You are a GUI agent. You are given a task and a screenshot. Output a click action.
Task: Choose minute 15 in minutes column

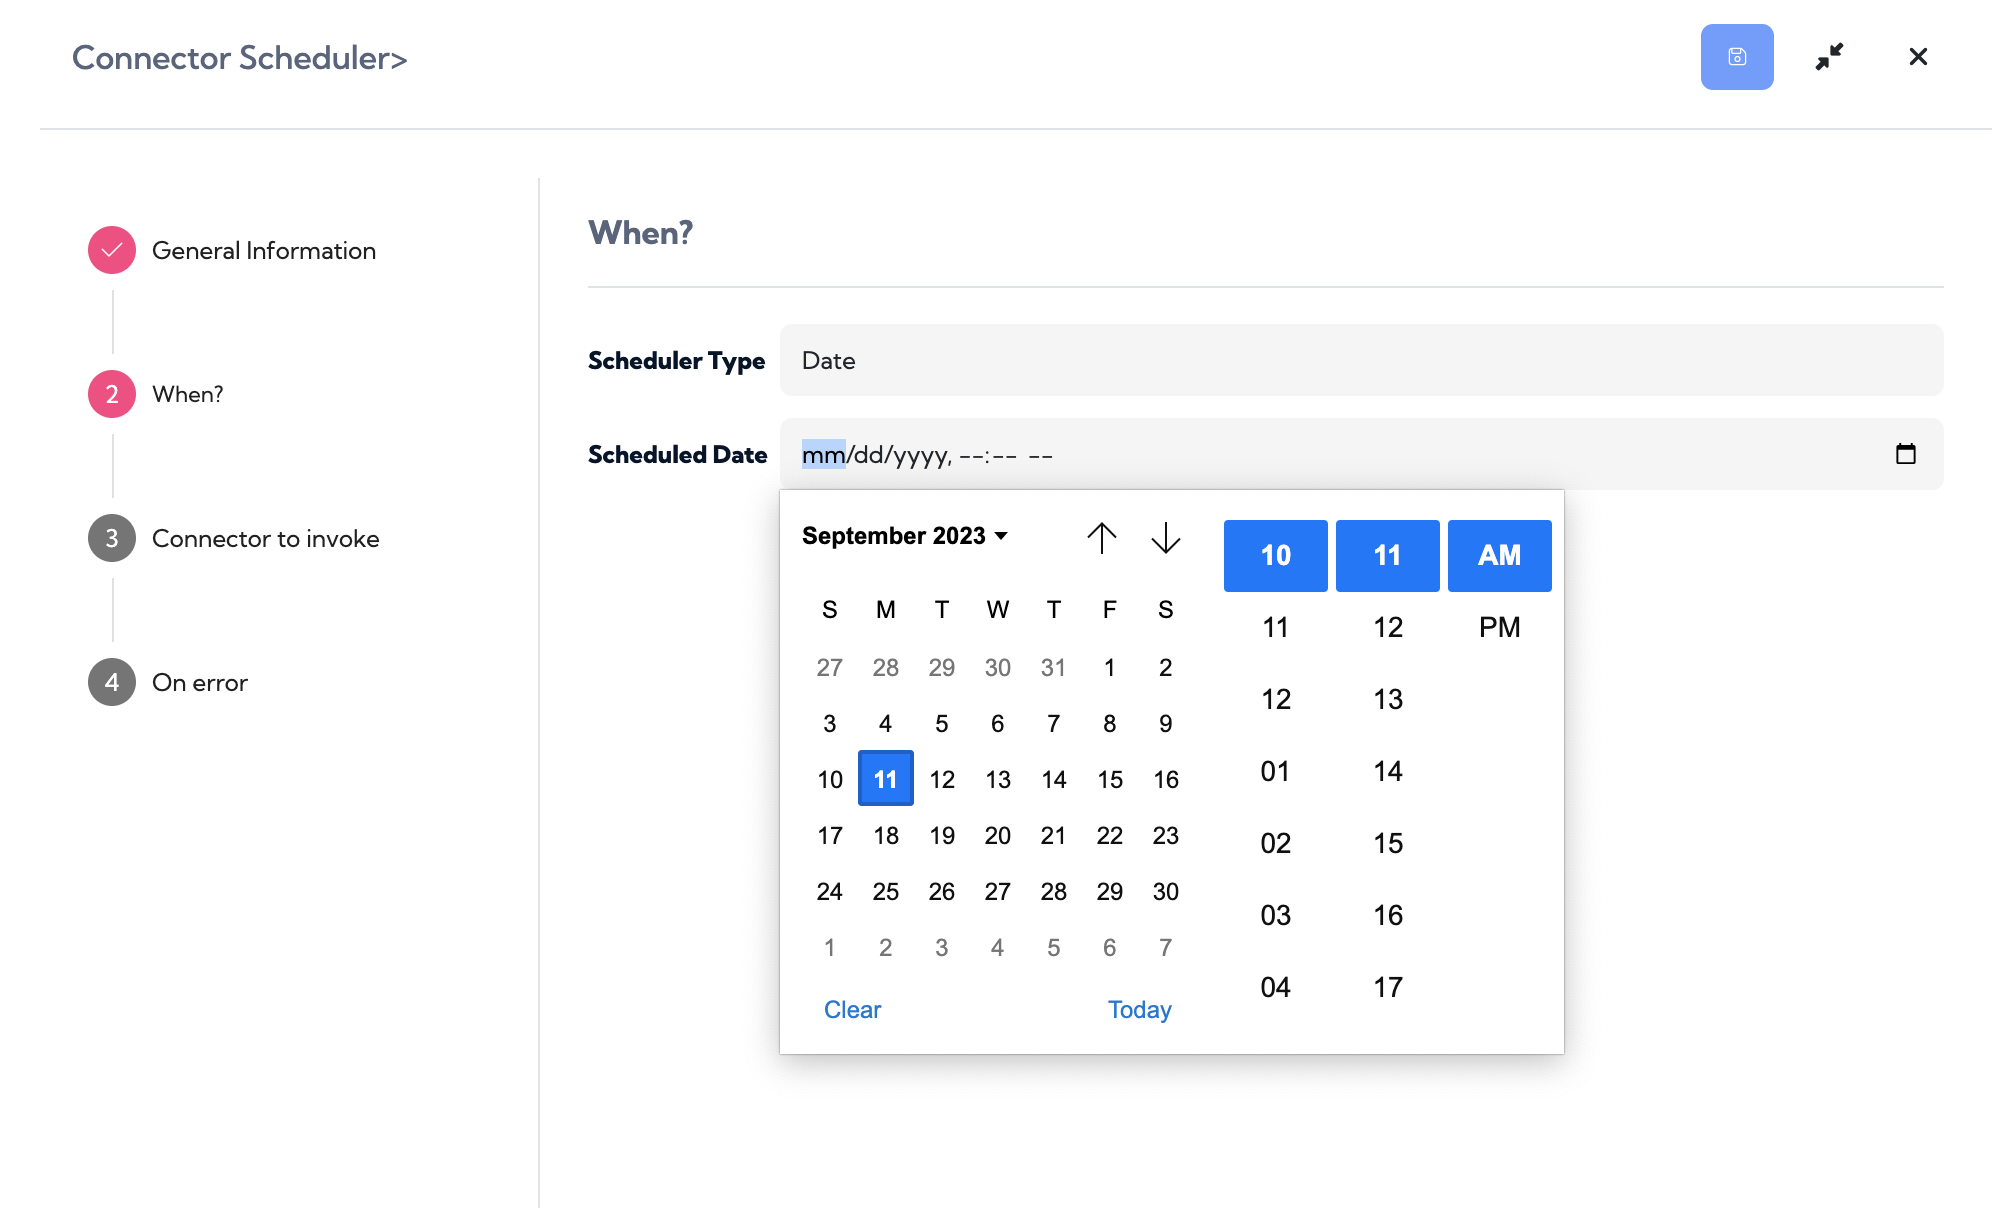coord(1387,843)
